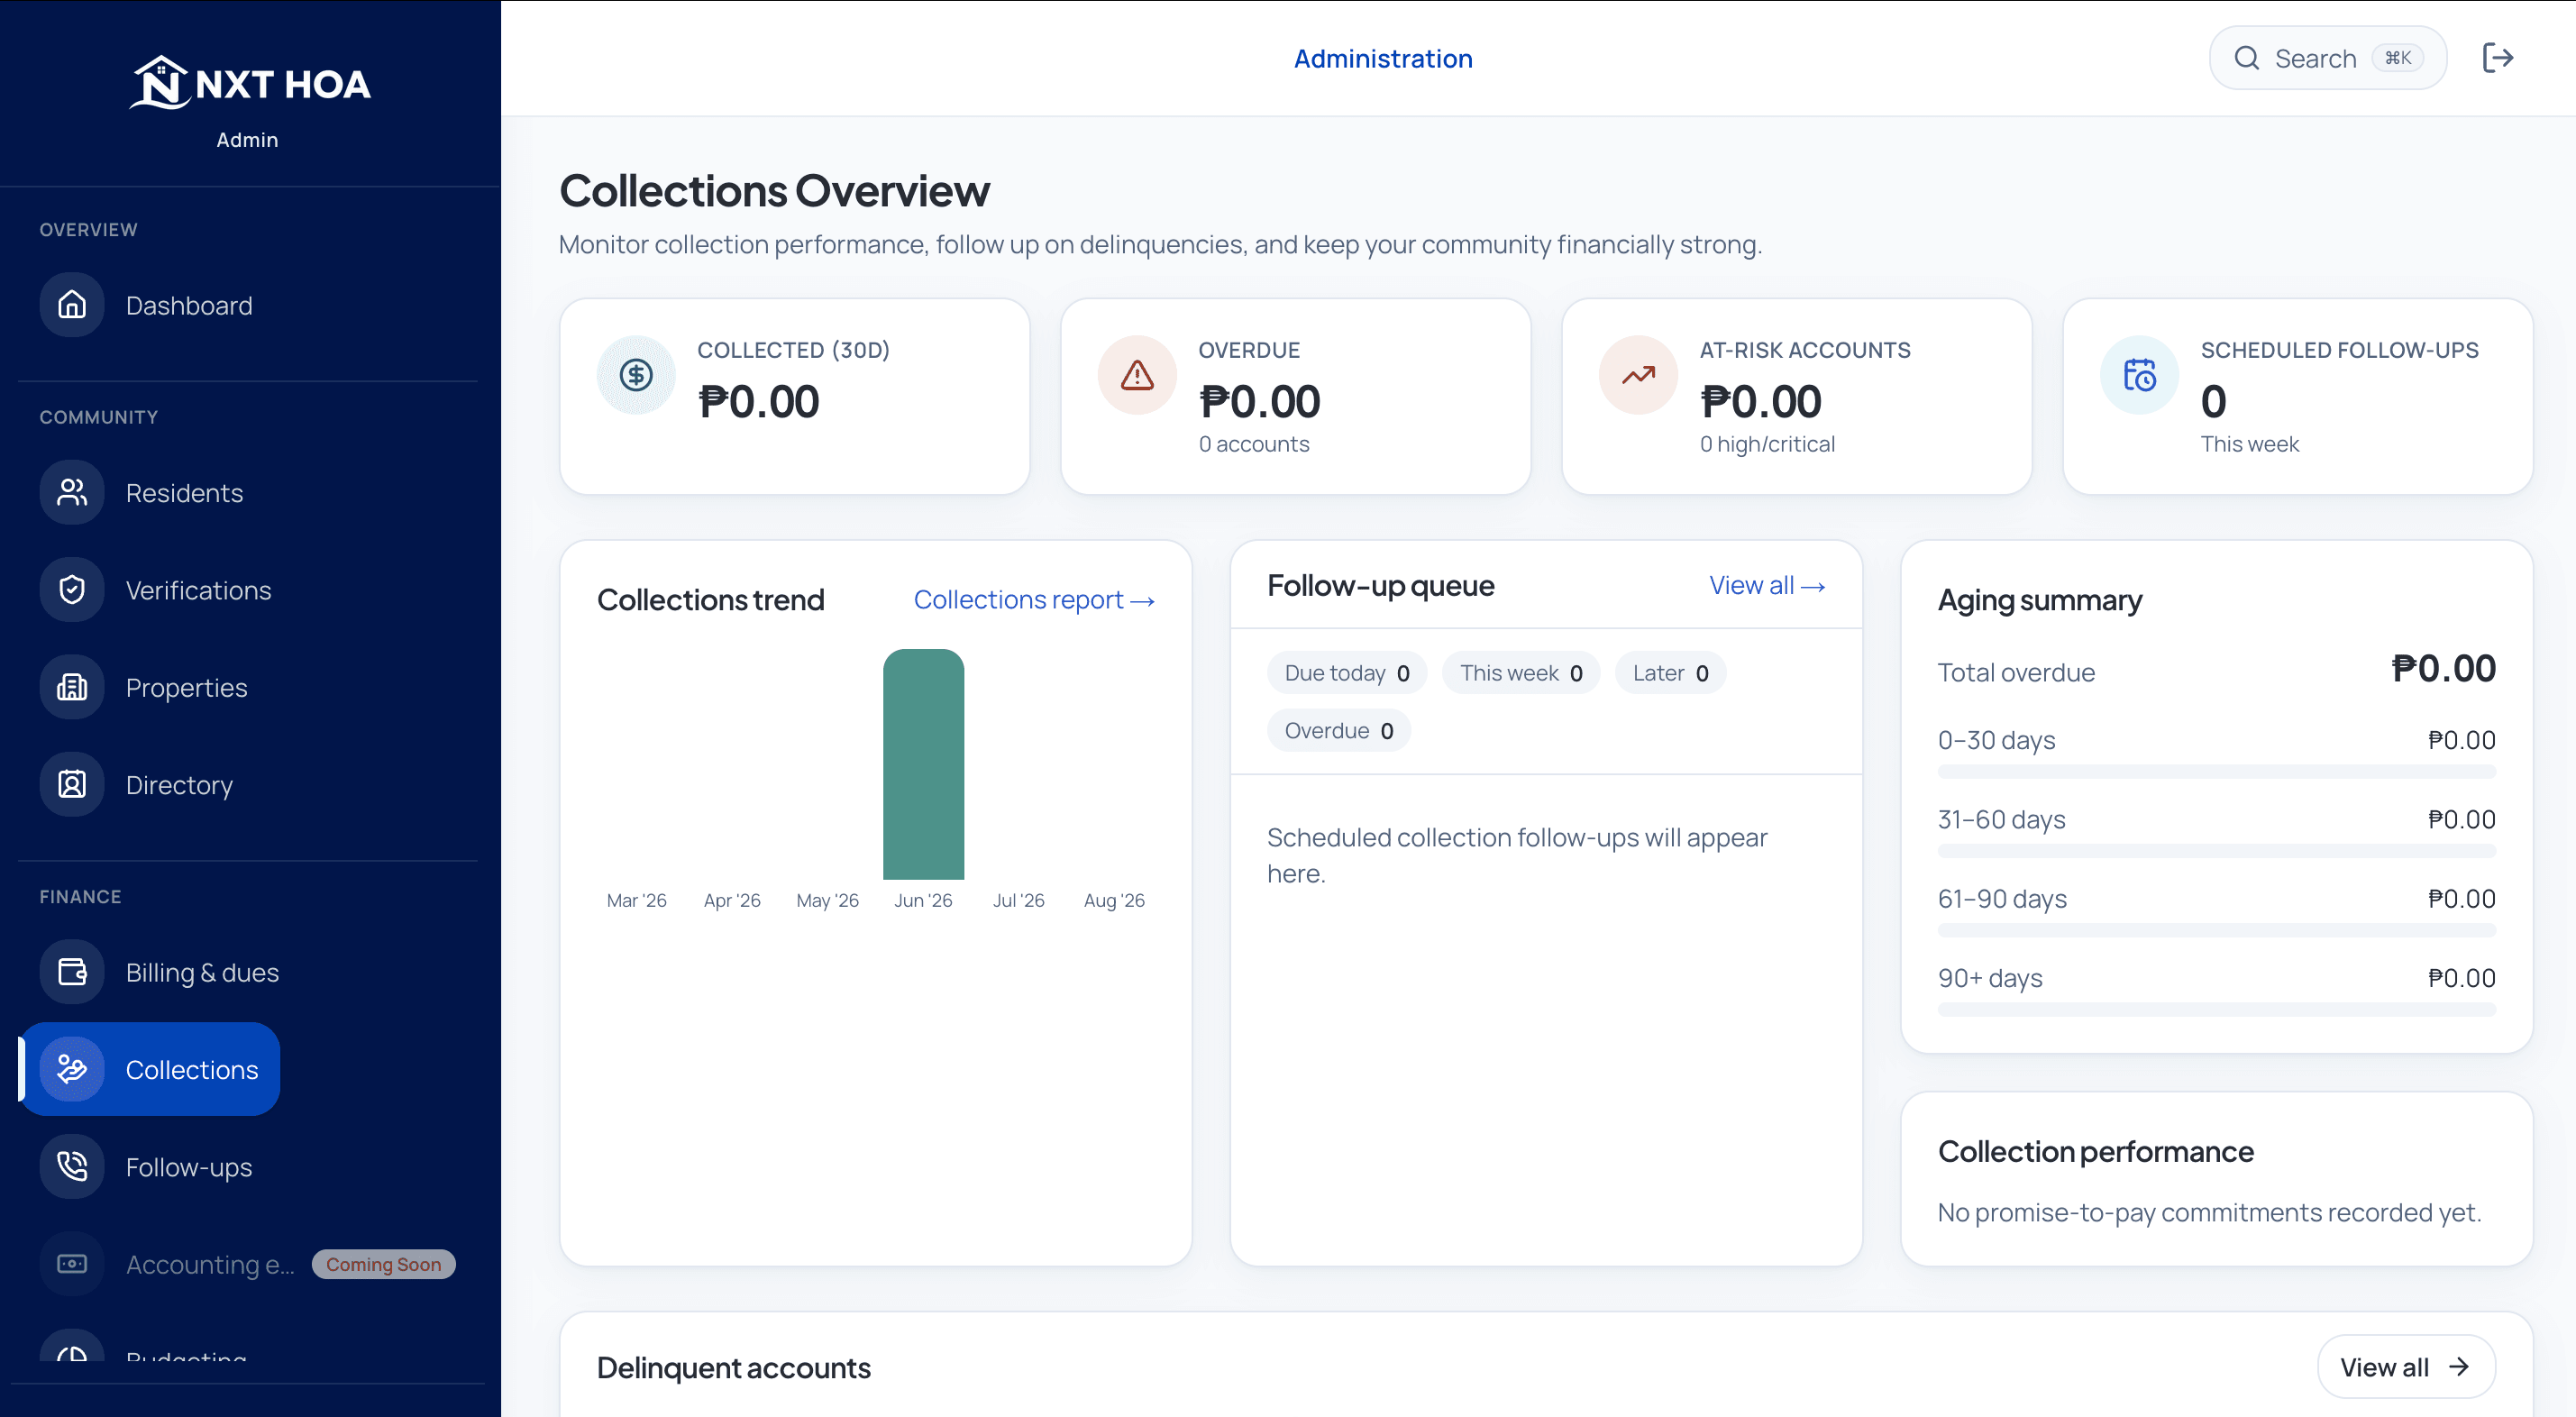Viewport: 2576px width, 1417px height.
Task: Click View all in Follow-up queue
Action: [x=1767, y=585]
